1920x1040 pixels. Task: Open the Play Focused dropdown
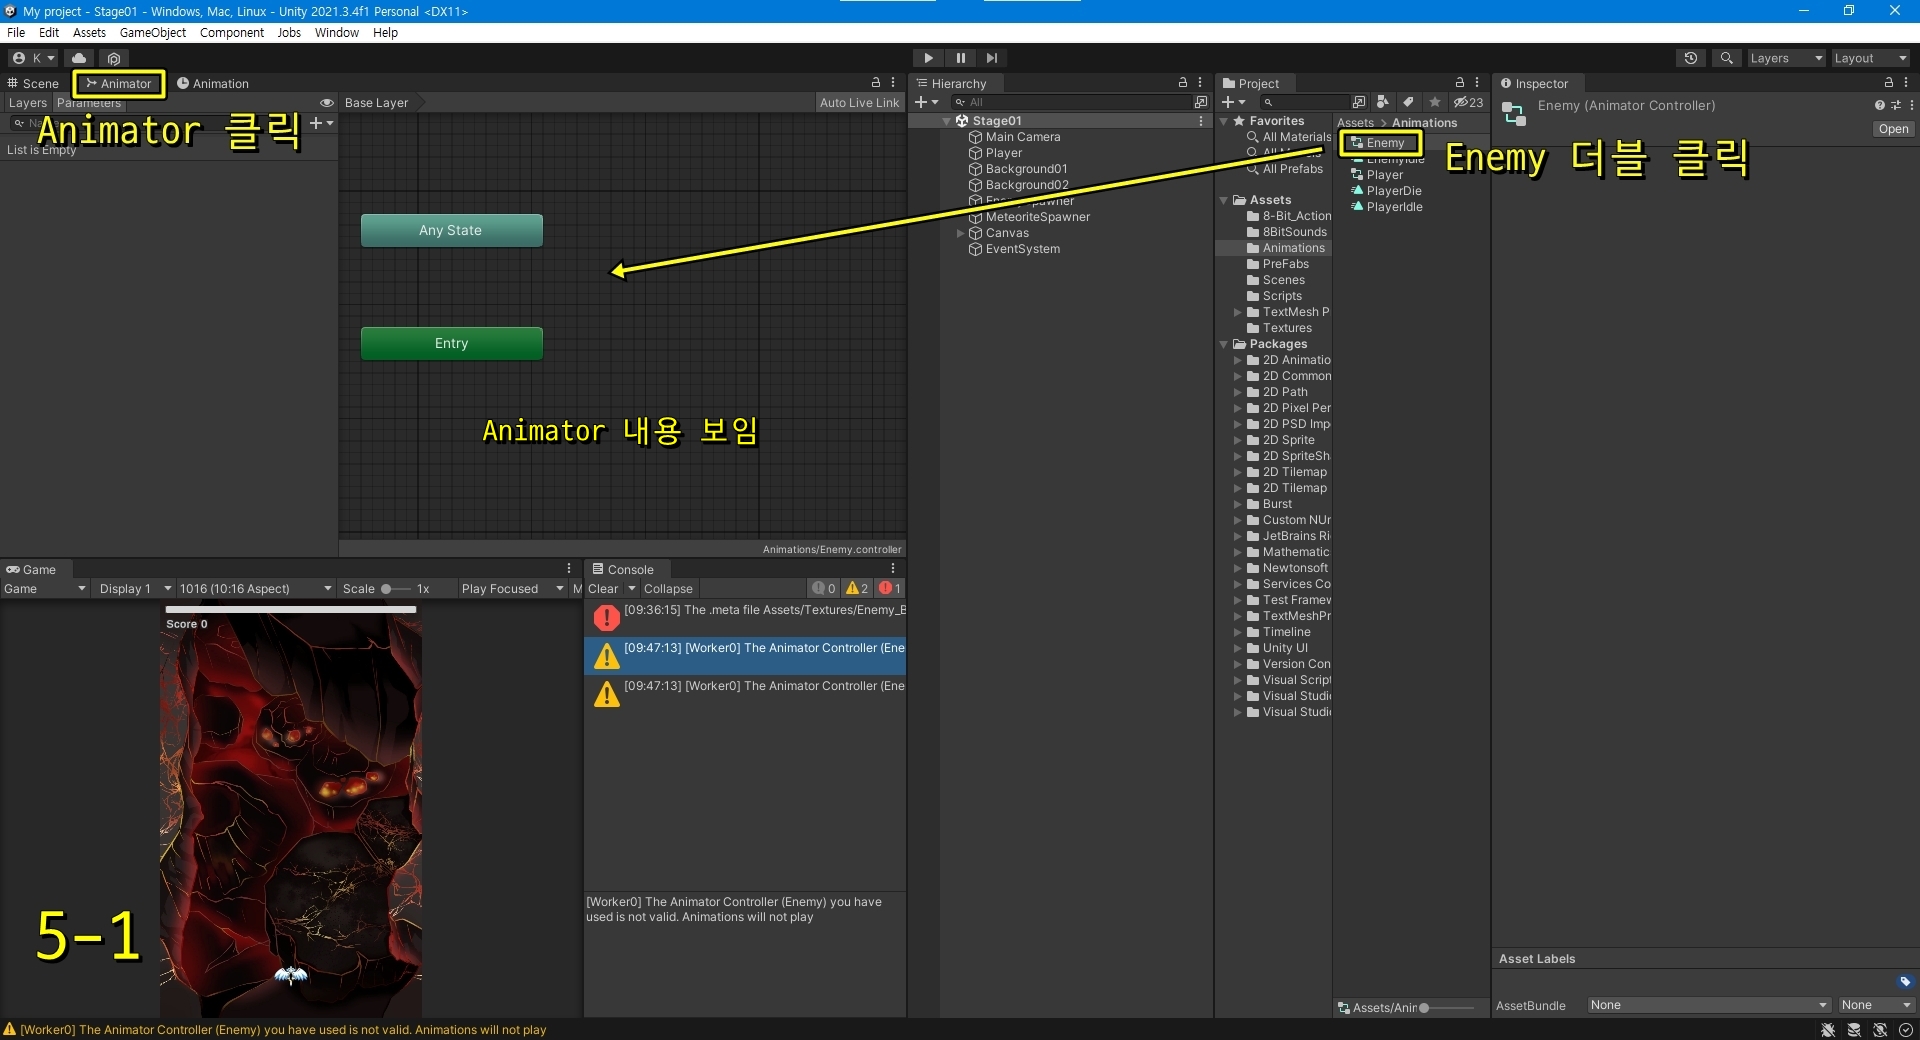513,589
